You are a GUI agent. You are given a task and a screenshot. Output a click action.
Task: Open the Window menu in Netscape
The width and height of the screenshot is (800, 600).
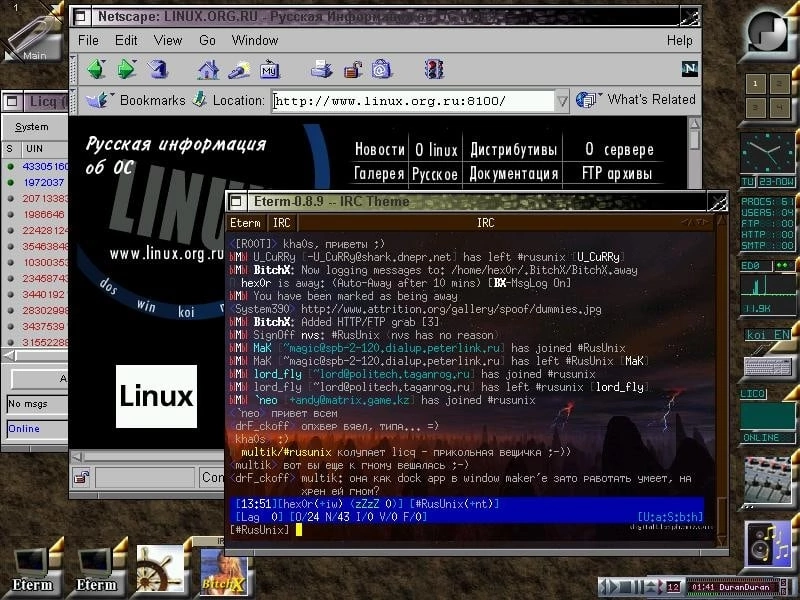coord(255,40)
